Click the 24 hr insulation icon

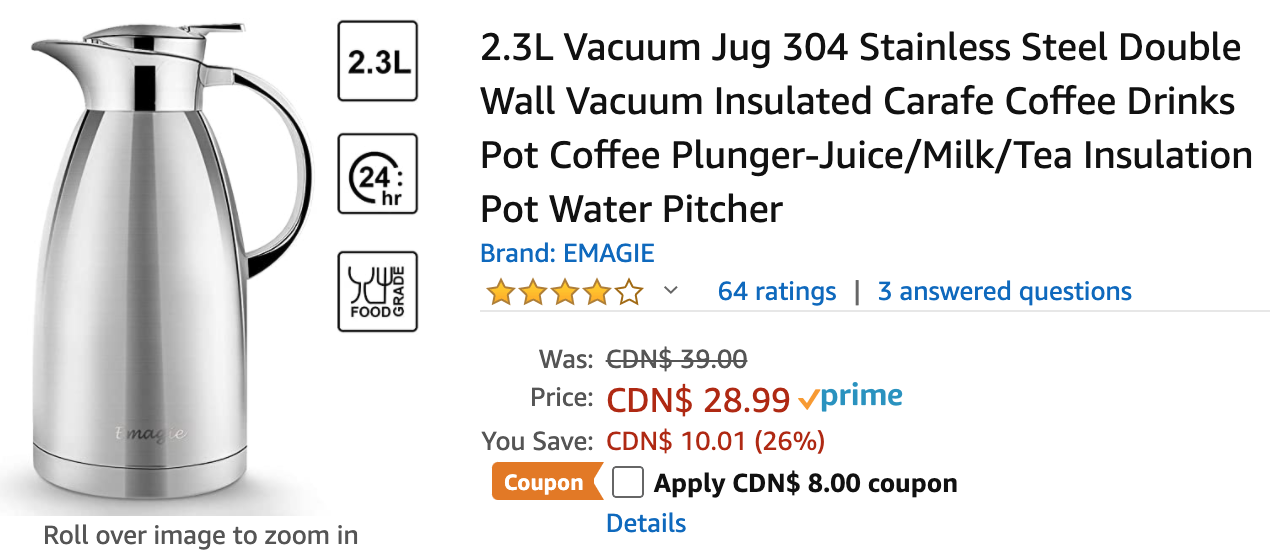377,174
